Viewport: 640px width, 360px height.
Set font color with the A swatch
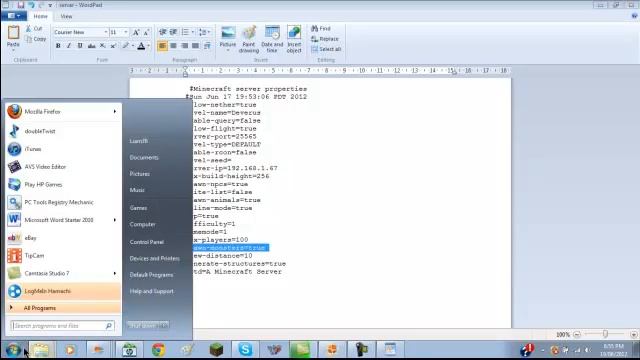pyautogui.click(x=141, y=46)
